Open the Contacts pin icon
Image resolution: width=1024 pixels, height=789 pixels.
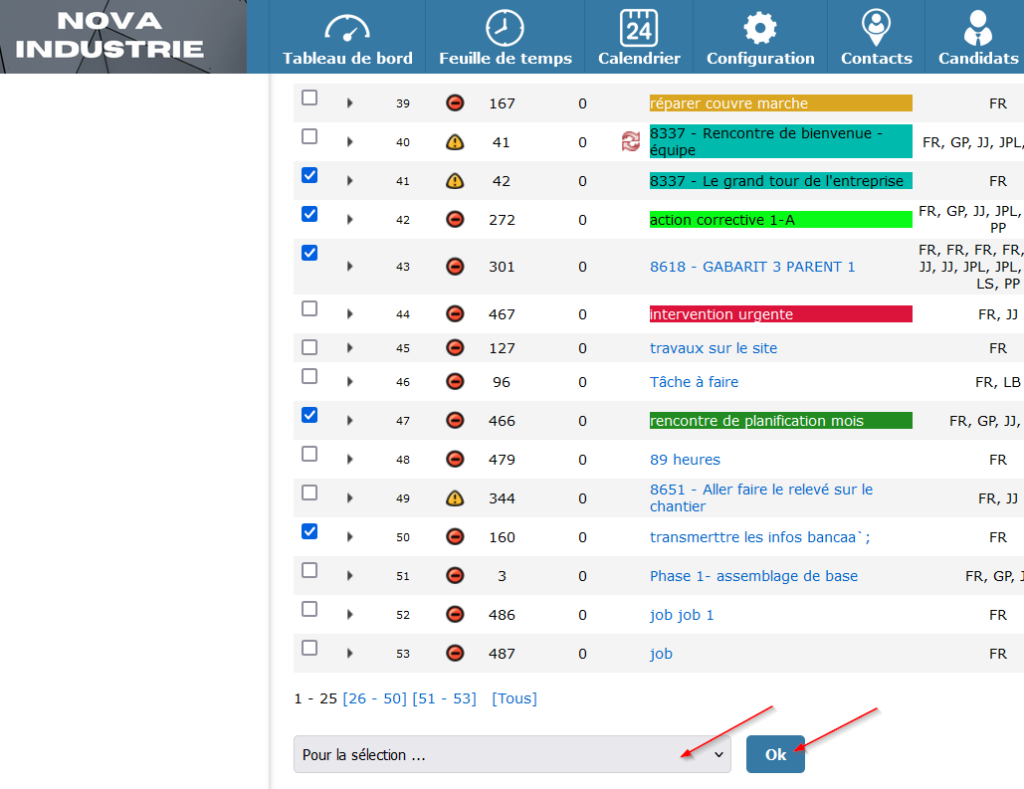(876, 27)
